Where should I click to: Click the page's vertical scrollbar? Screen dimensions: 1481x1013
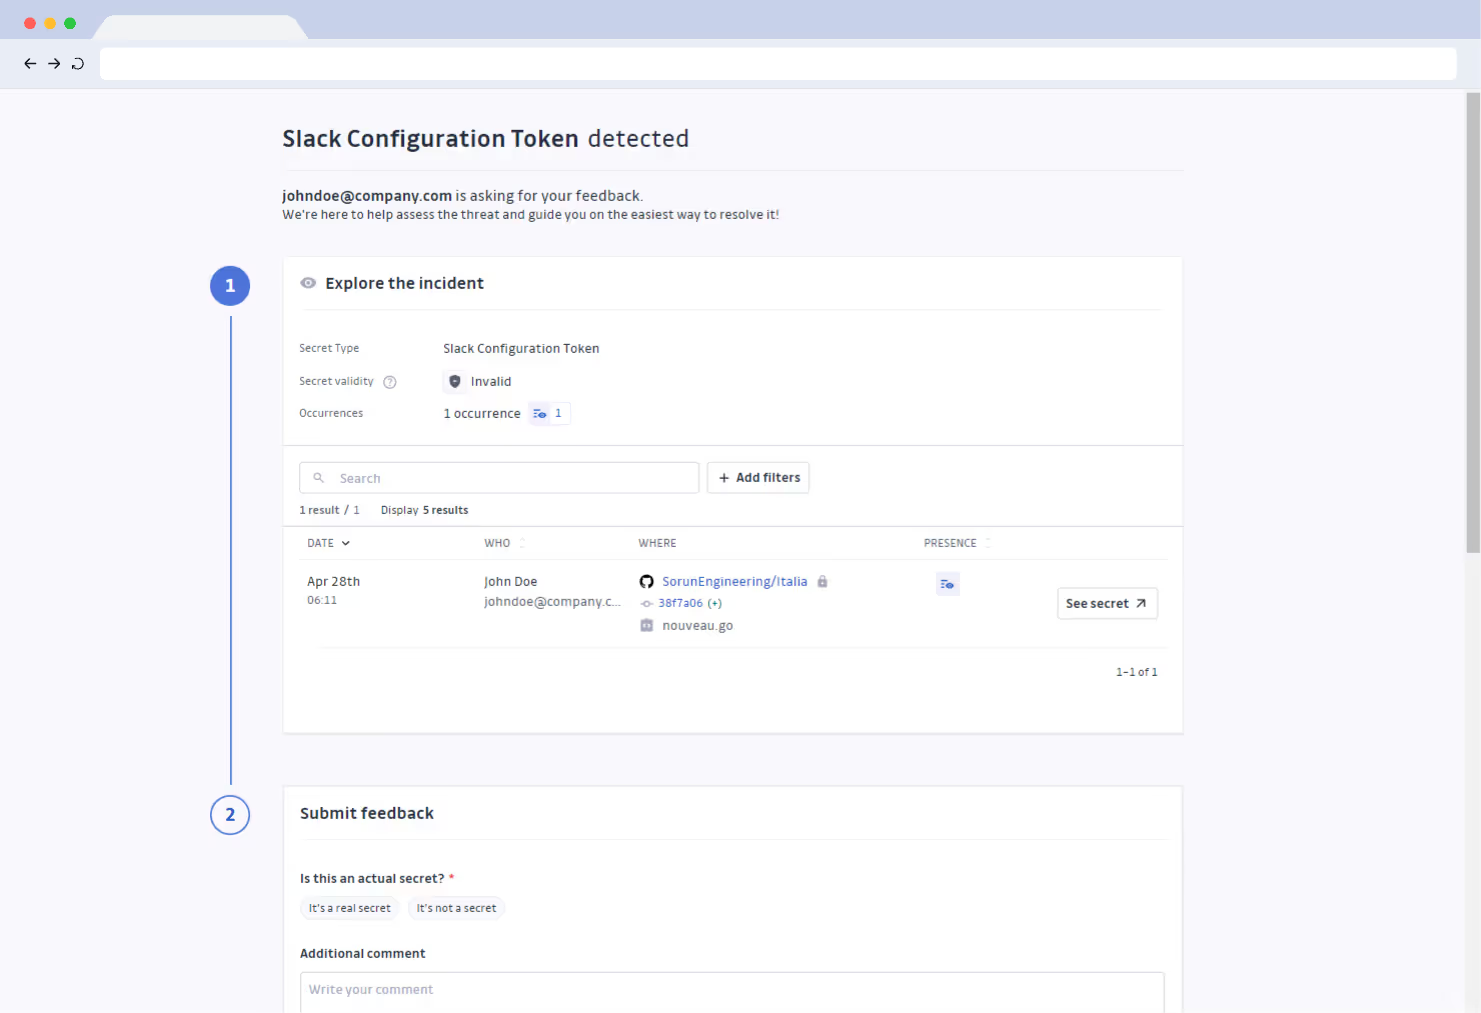point(1472,320)
